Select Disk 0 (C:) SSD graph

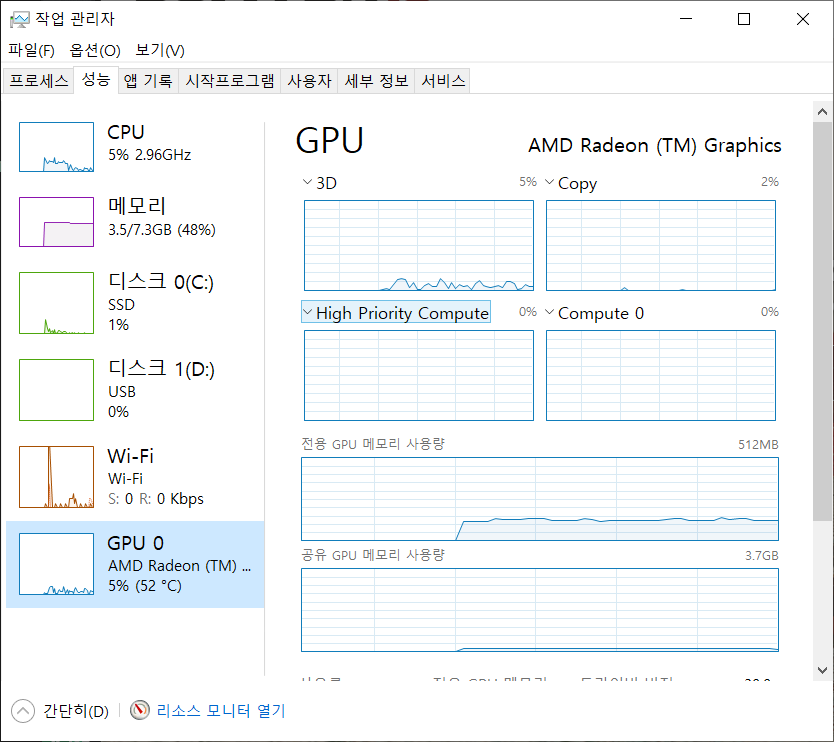[x=56, y=303]
